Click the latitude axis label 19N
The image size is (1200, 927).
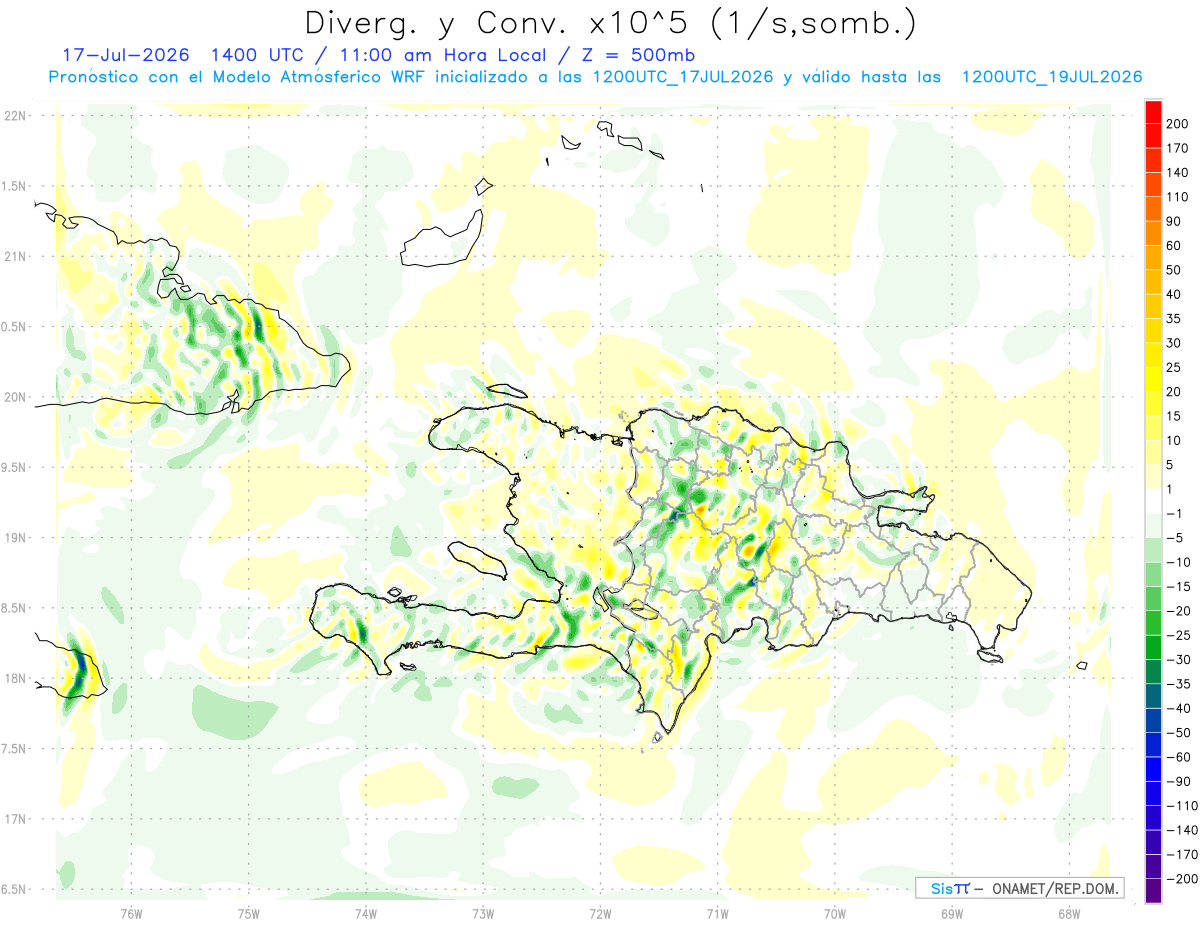point(14,538)
